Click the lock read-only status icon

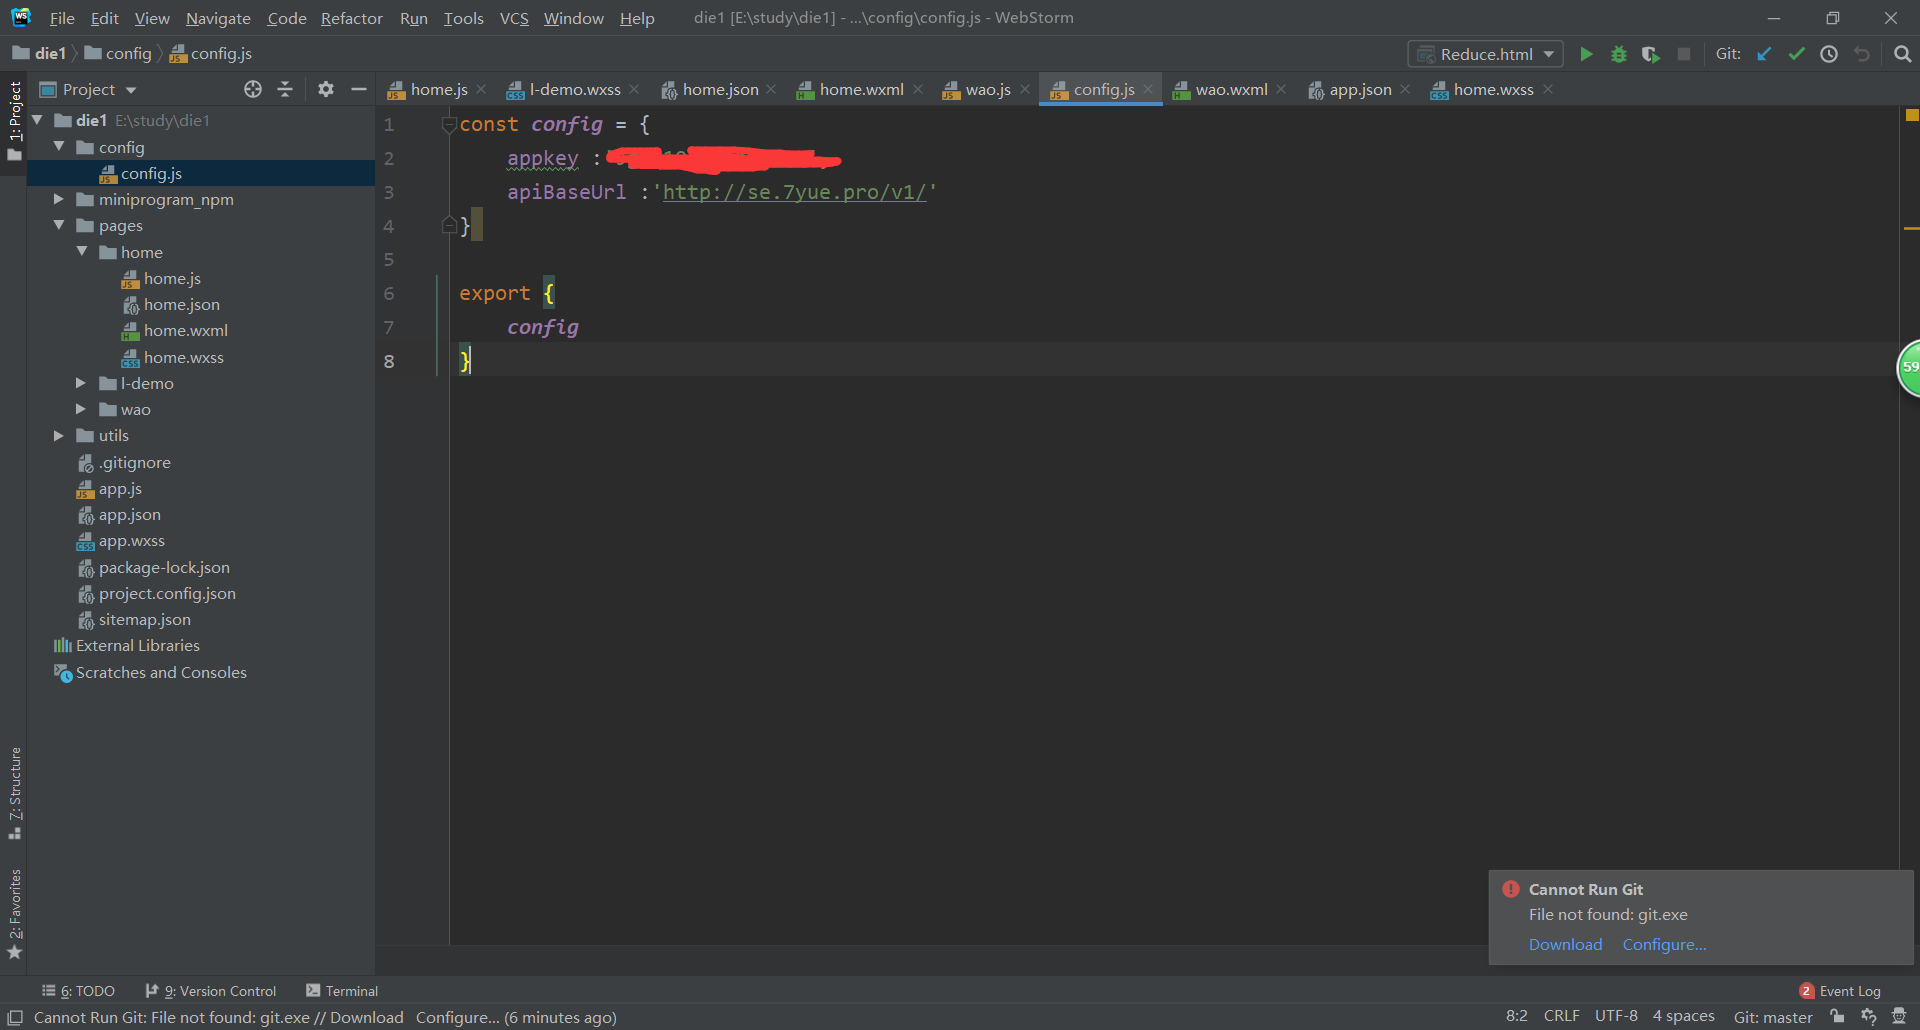1837,1017
